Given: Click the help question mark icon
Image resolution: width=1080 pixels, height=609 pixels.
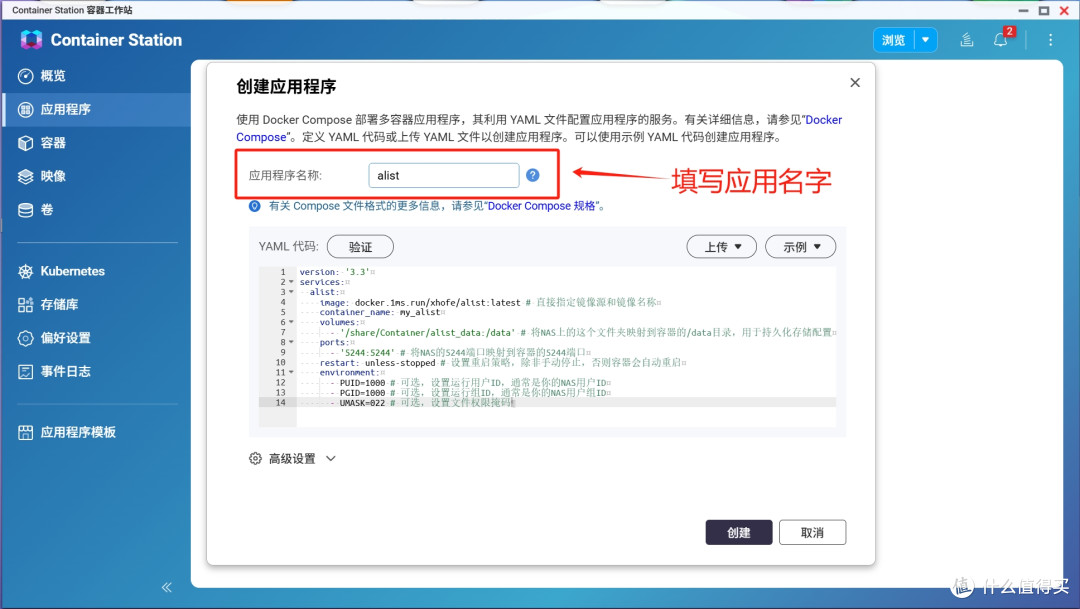Looking at the screenshot, I should 532,176.
